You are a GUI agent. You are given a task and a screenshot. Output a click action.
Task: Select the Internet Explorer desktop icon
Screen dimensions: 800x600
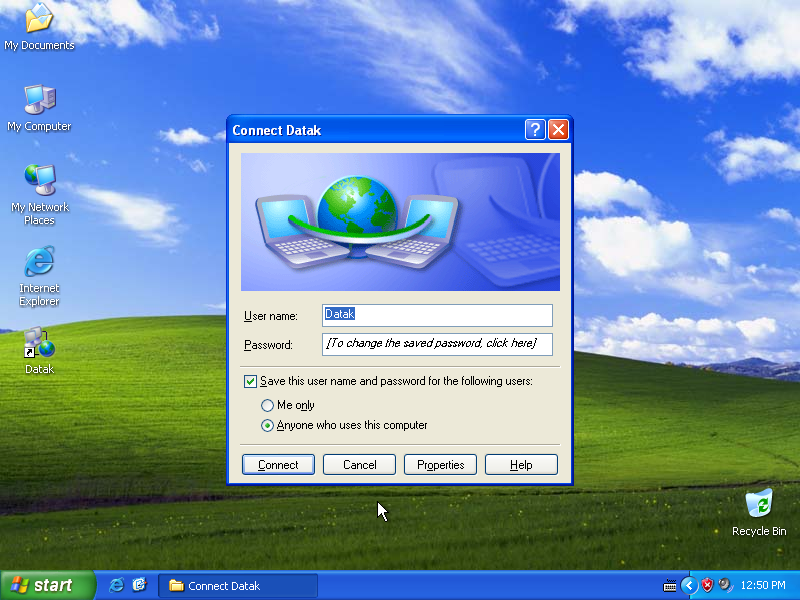tap(39, 276)
